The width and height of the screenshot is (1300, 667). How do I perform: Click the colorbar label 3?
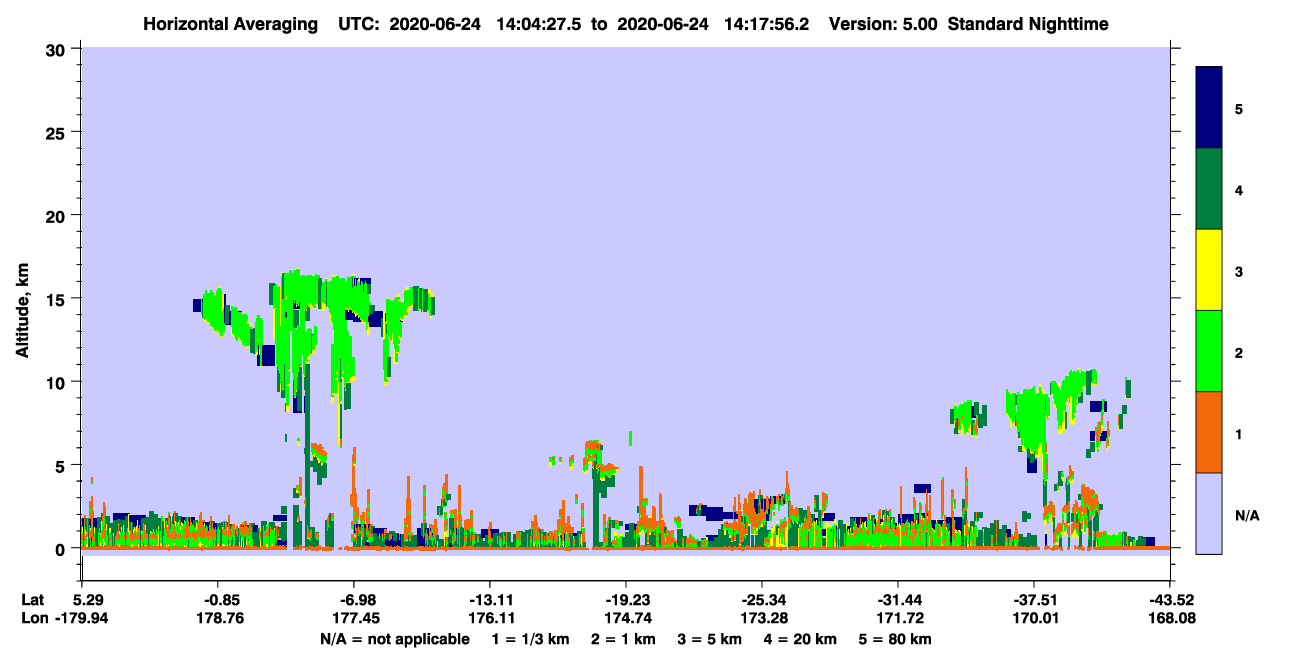pyautogui.click(x=1239, y=271)
